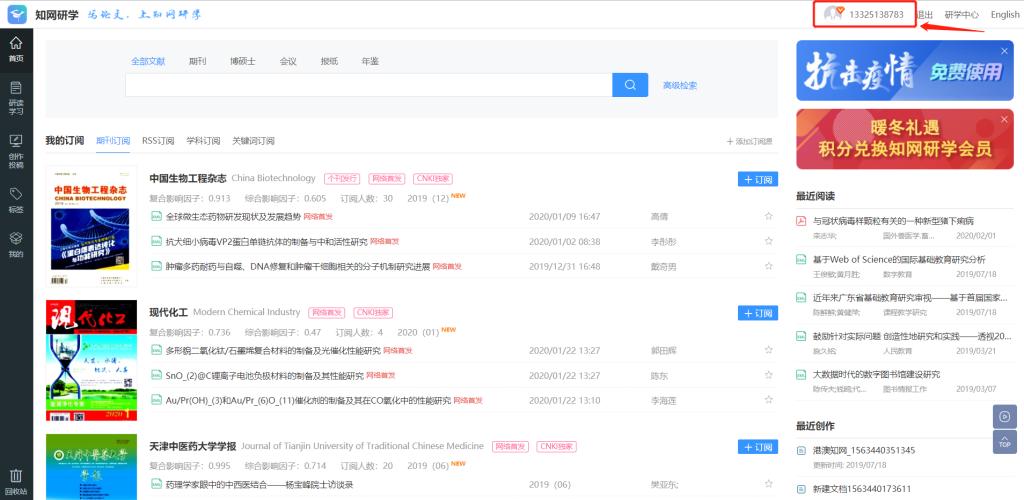This screenshot has width=1024, height=500.
Task: Subscribe to 中国生物工程杂志 with 订阅 button
Action: pos(757,179)
